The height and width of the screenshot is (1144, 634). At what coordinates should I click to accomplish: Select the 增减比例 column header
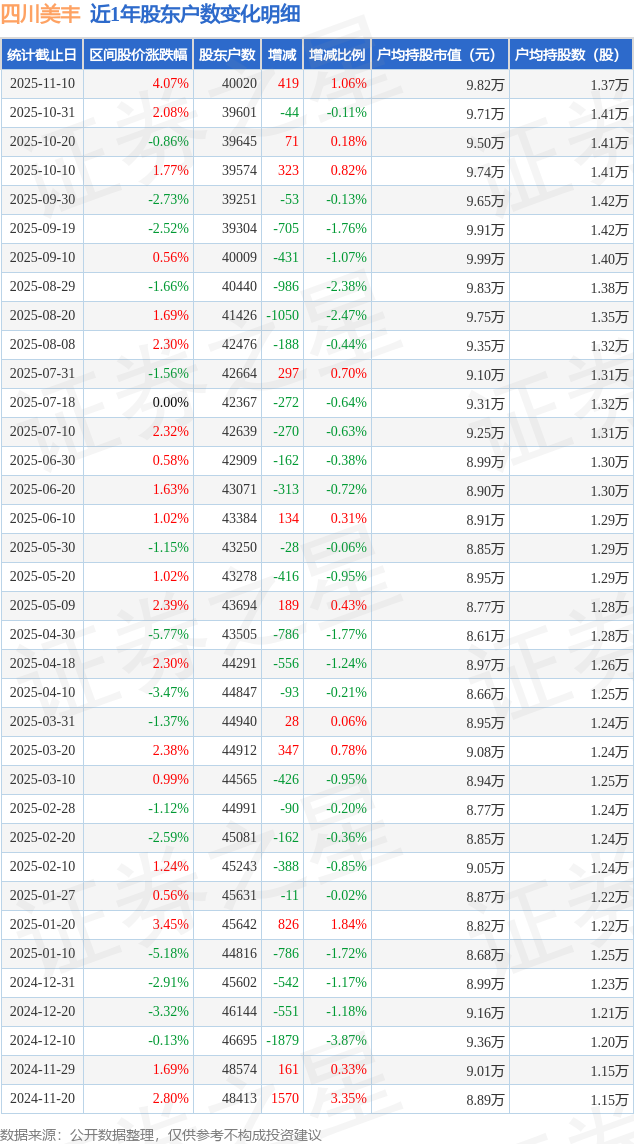[x=337, y=55]
